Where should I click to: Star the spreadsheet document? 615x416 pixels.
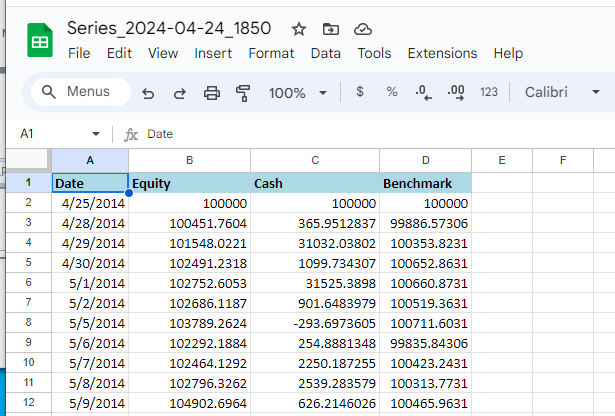[x=299, y=28]
